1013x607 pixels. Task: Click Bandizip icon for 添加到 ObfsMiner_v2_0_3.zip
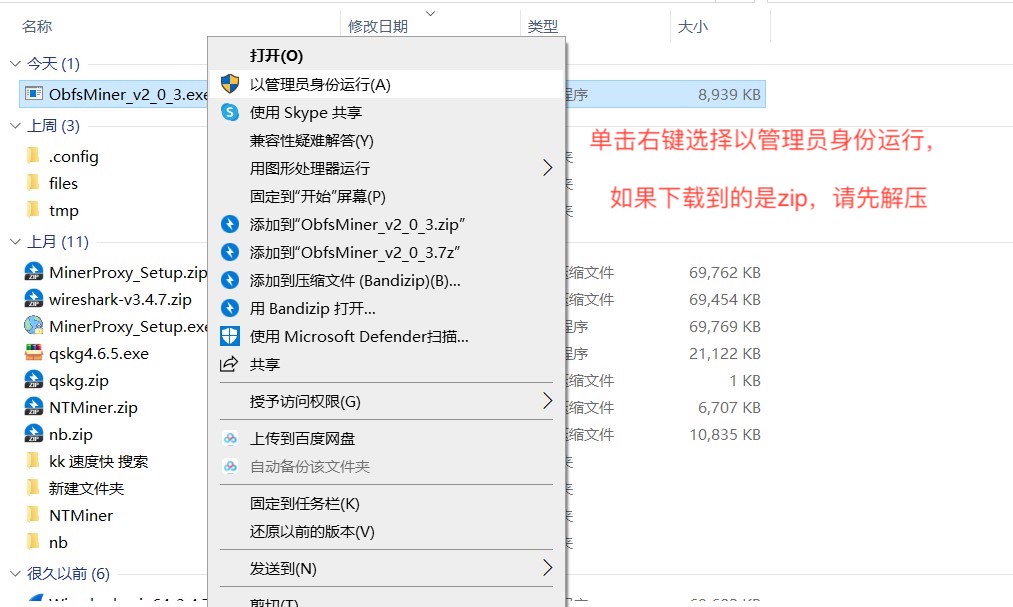(230, 224)
